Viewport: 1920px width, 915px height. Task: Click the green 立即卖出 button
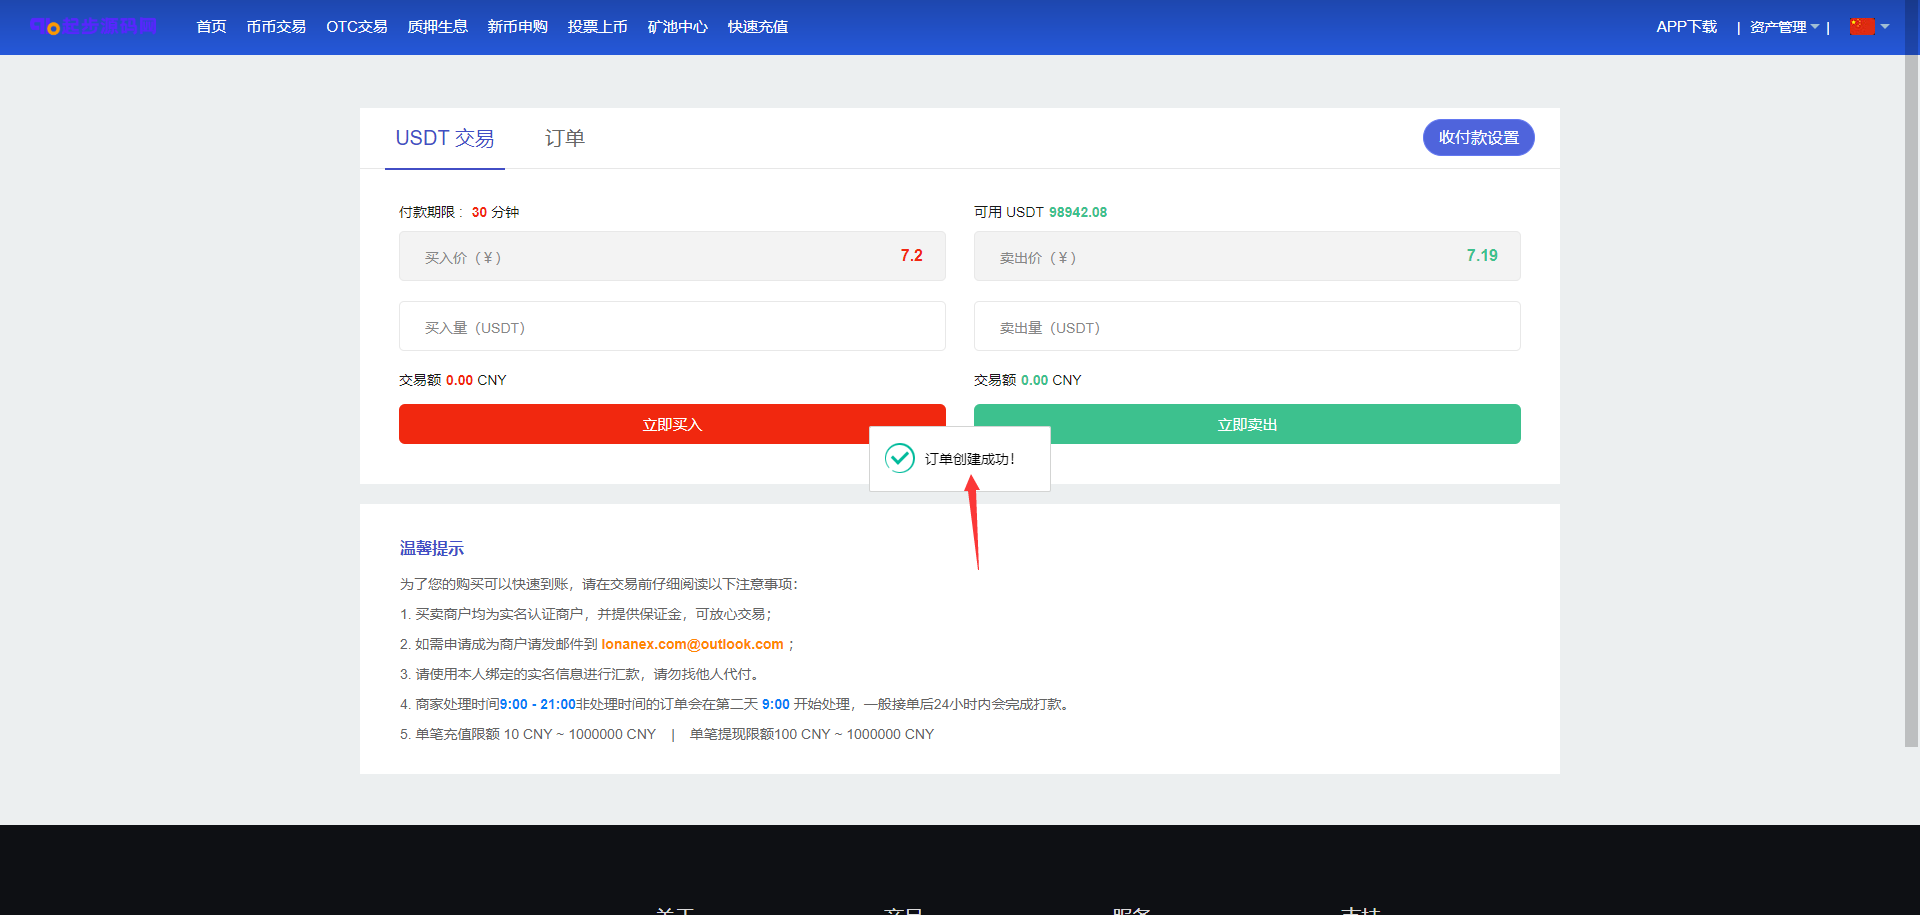point(1247,424)
